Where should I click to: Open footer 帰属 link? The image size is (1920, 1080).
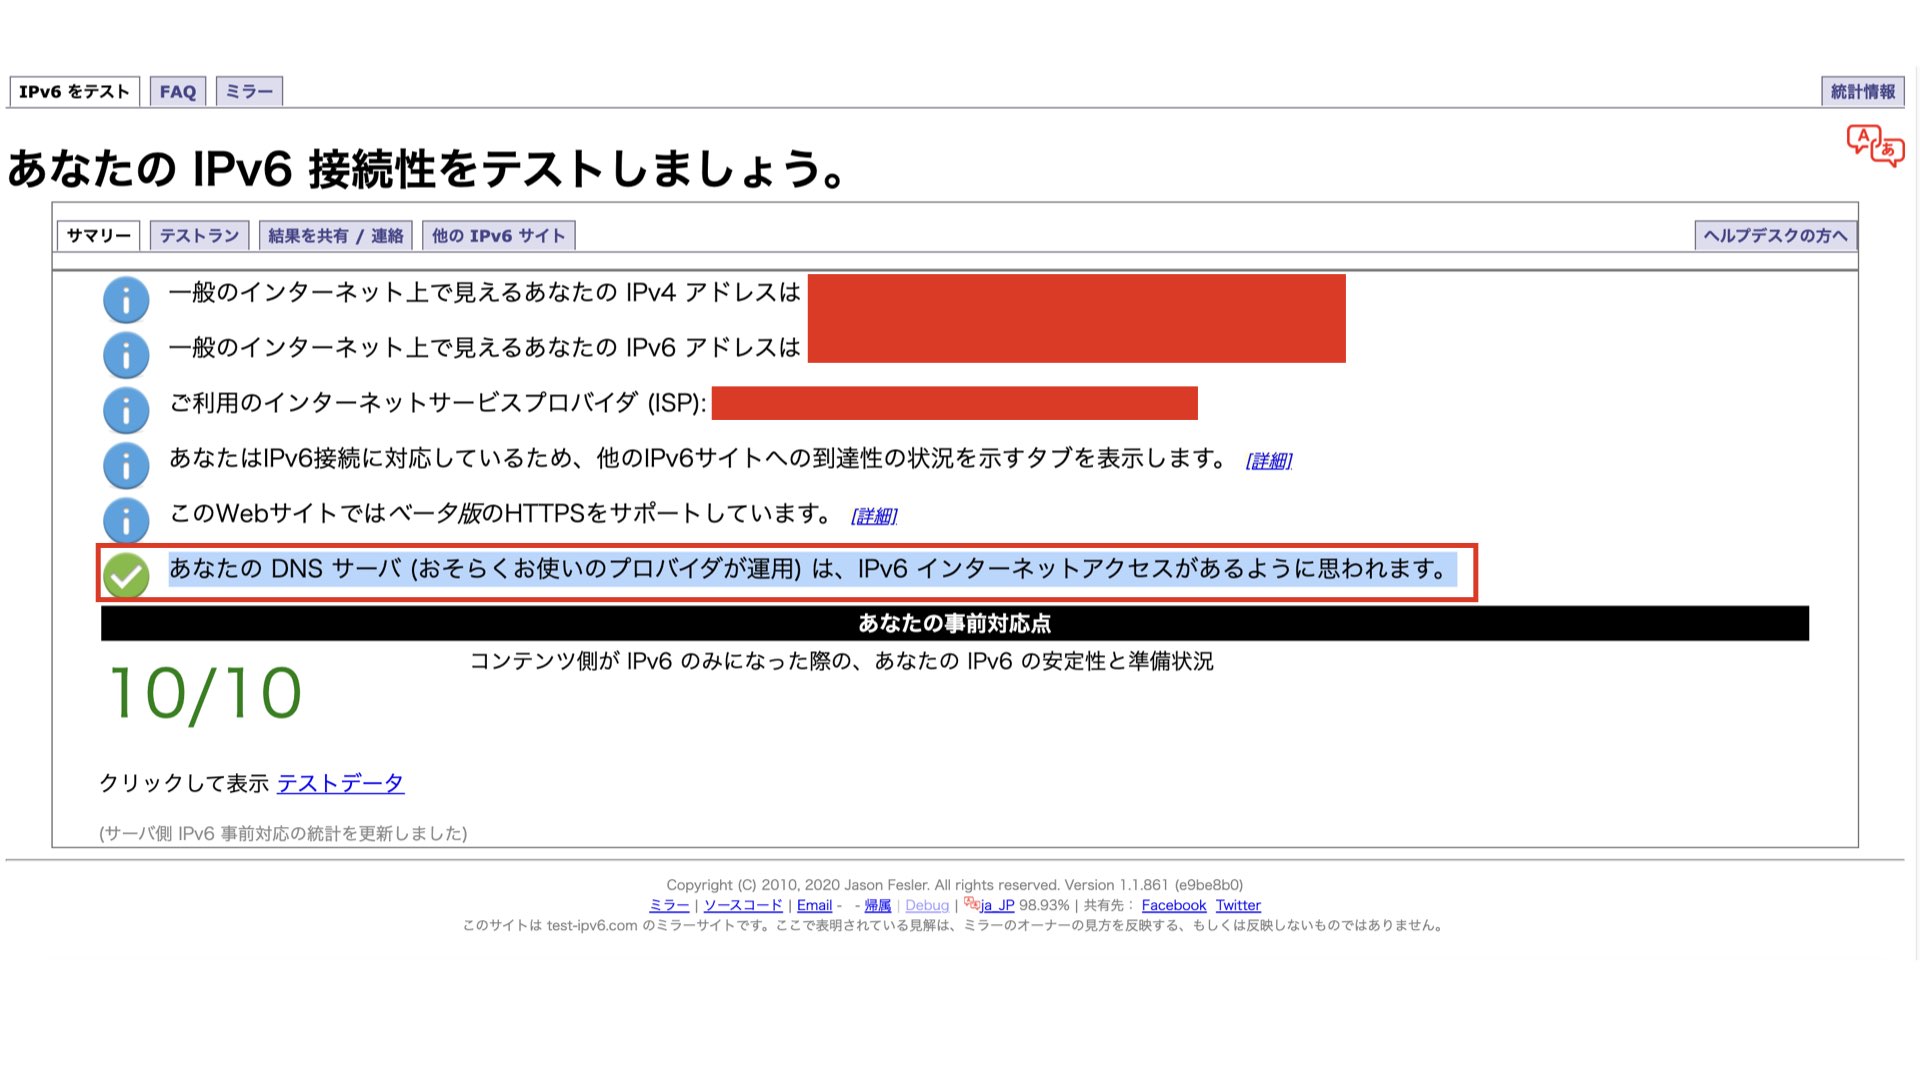[877, 905]
